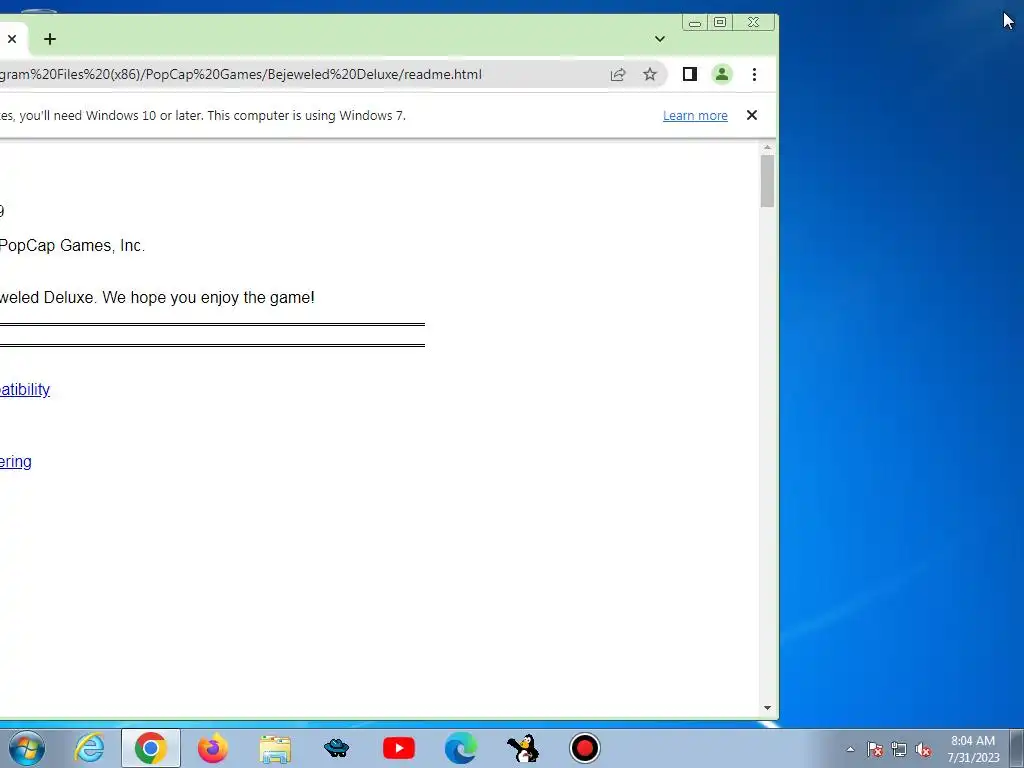Viewport: 1024px width, 768px height.
Task: Open the YouTube taskbar shortcut
Action: pyautogui.click(x=399, y=748)
